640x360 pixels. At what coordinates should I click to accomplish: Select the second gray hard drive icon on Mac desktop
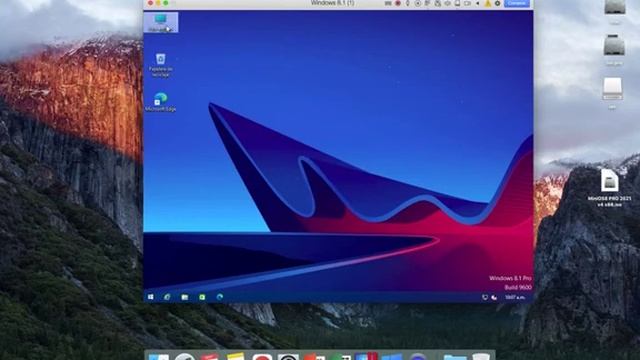click(614, 46)
